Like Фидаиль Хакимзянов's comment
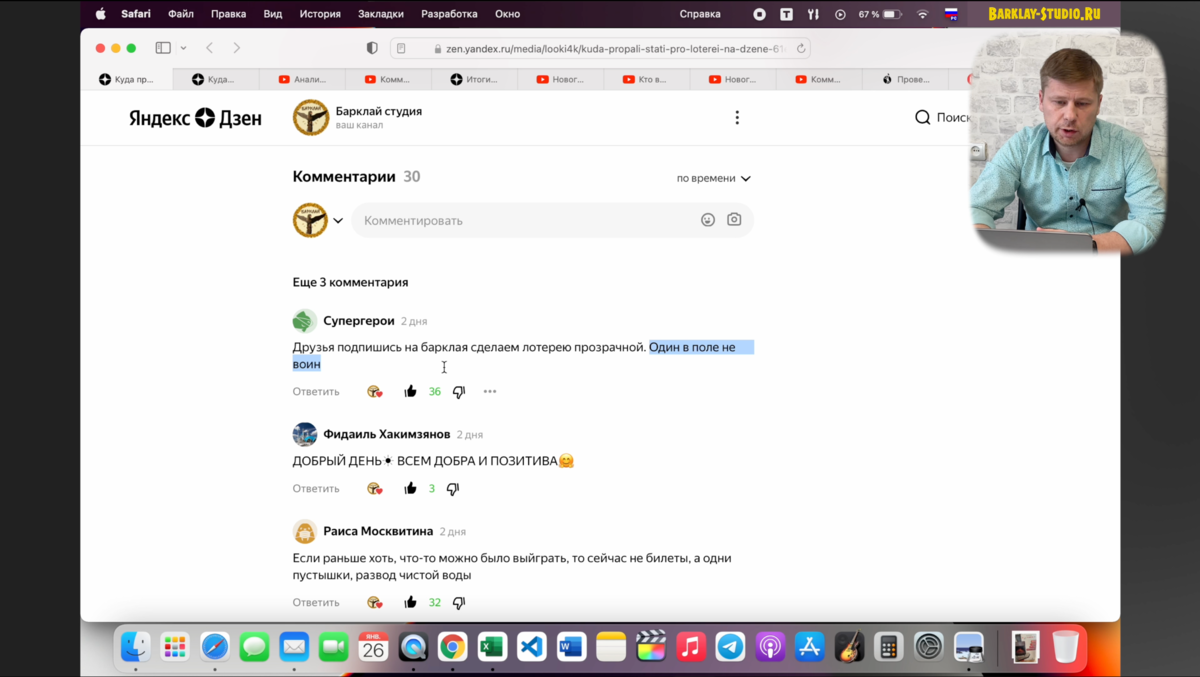 pyautogui.click(x=410, y=489)
